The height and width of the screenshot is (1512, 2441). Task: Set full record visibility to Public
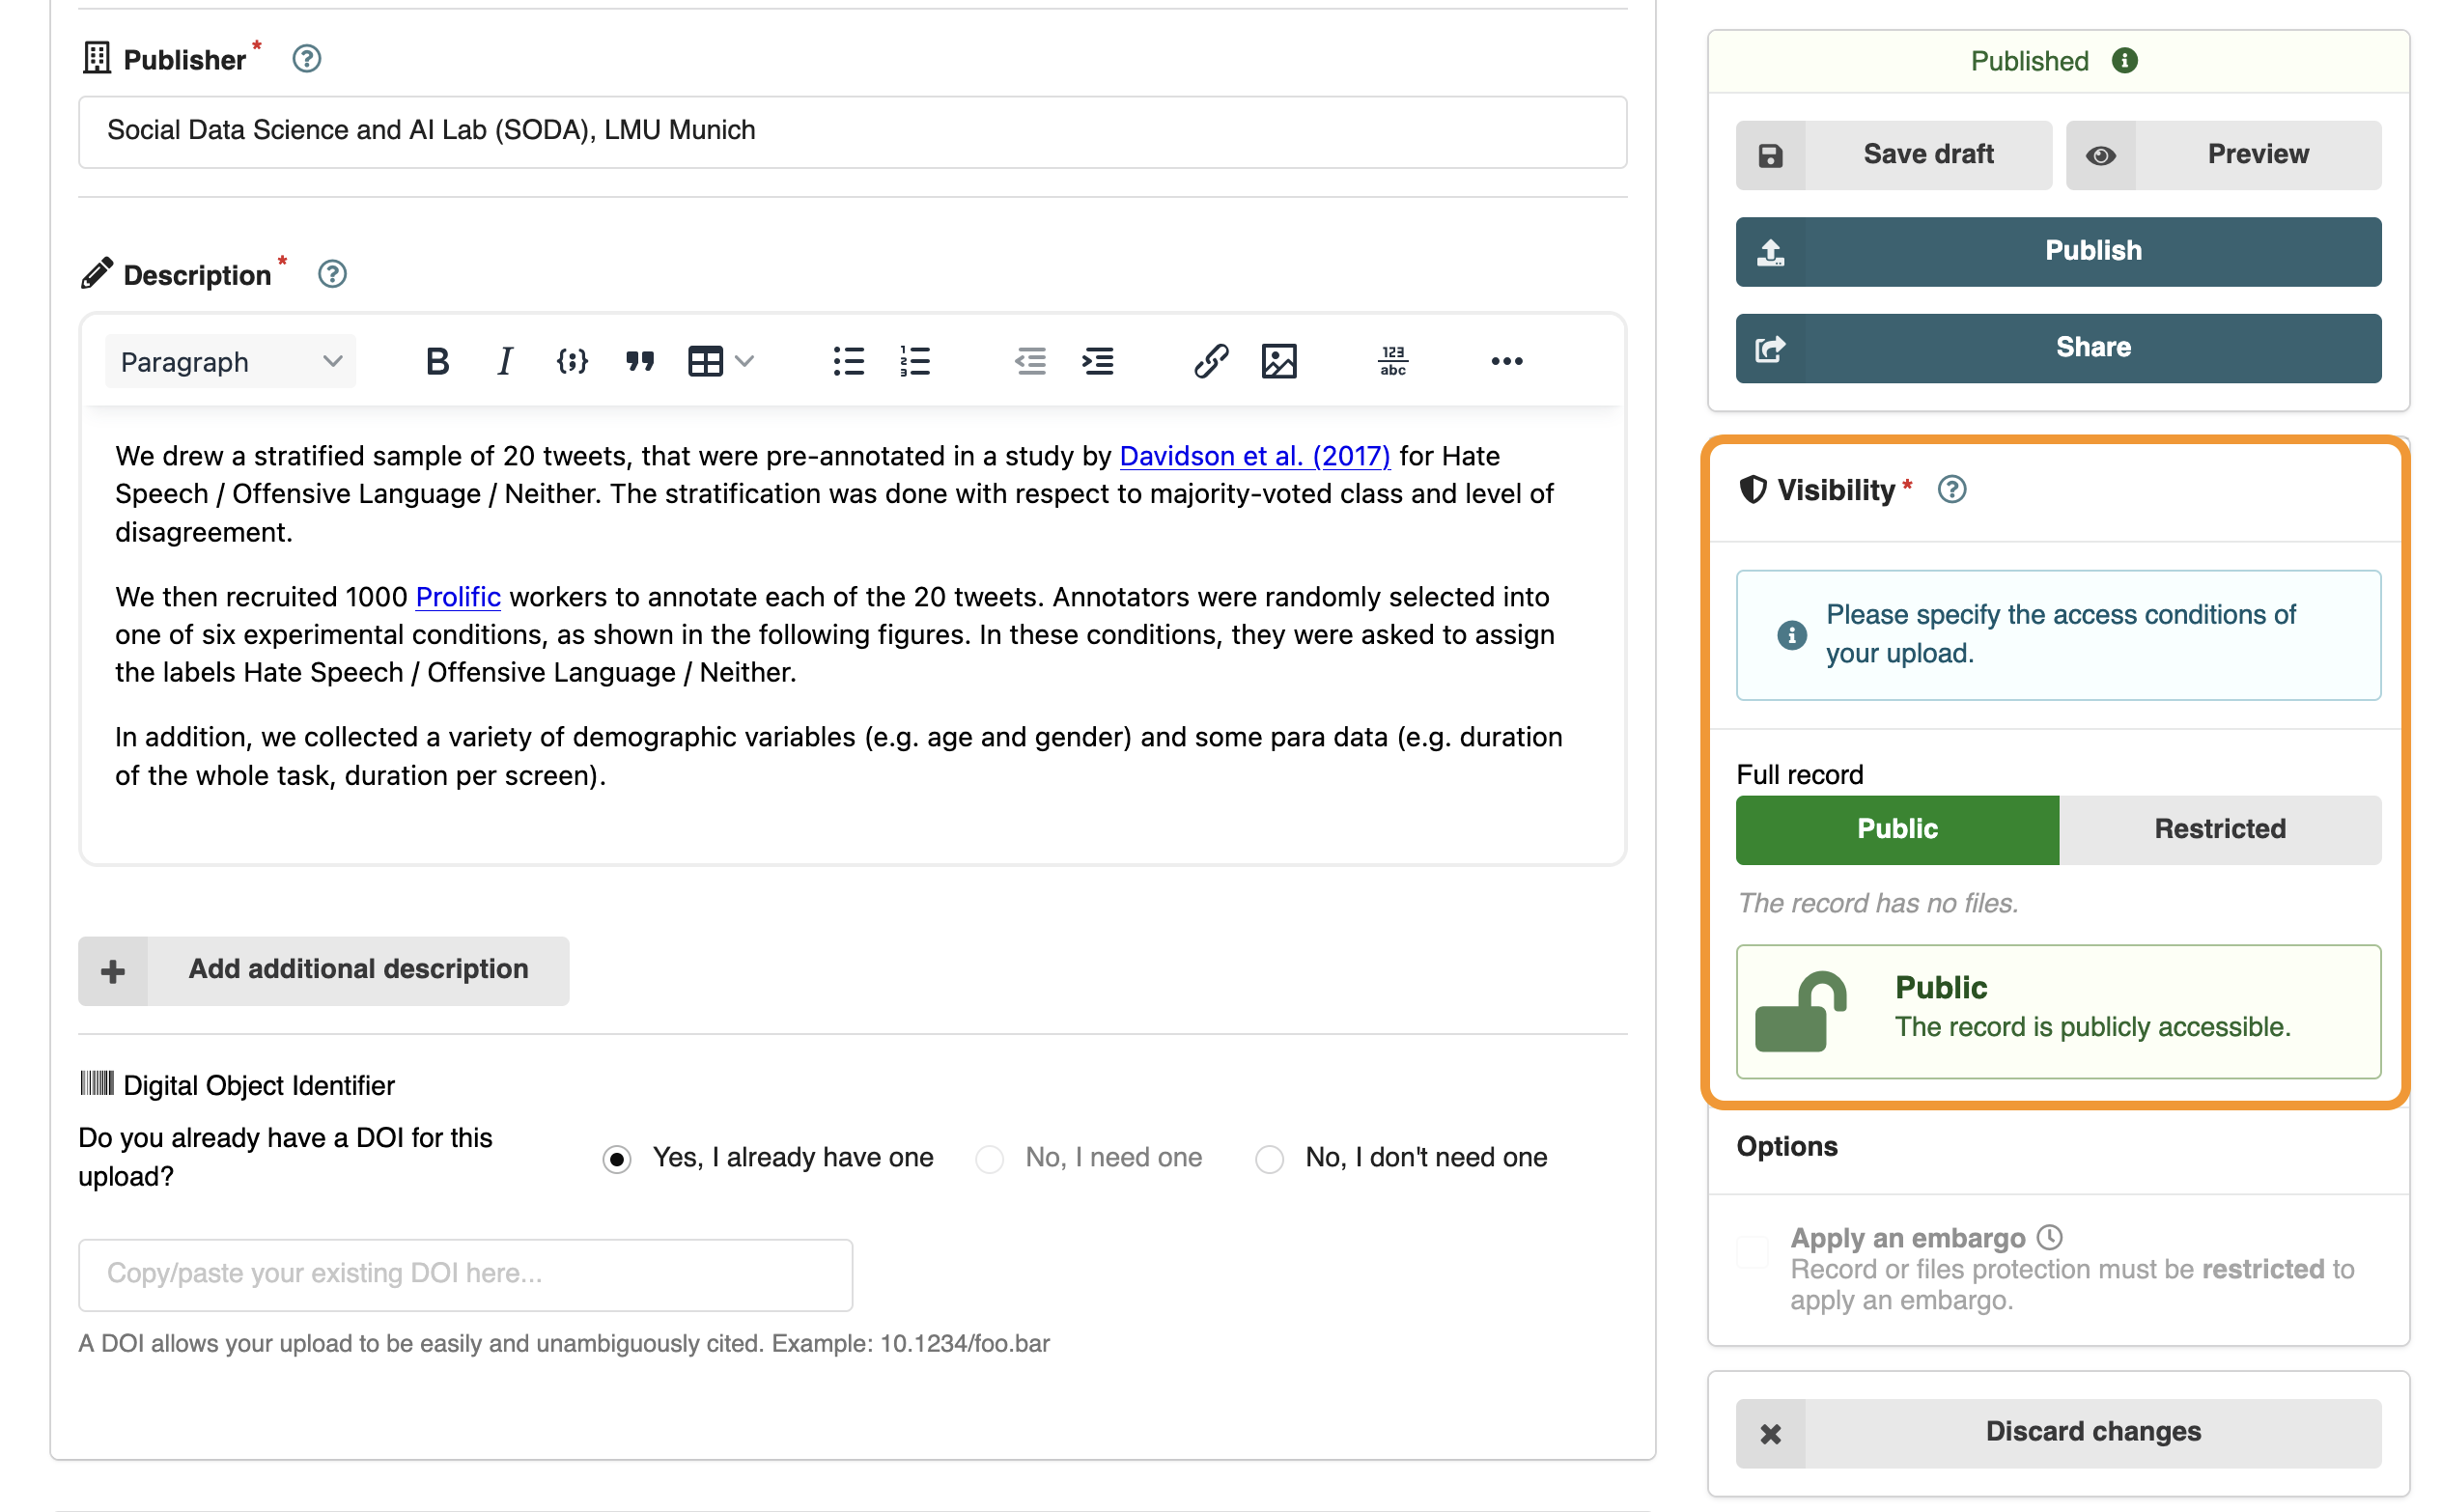[1897, 829]
